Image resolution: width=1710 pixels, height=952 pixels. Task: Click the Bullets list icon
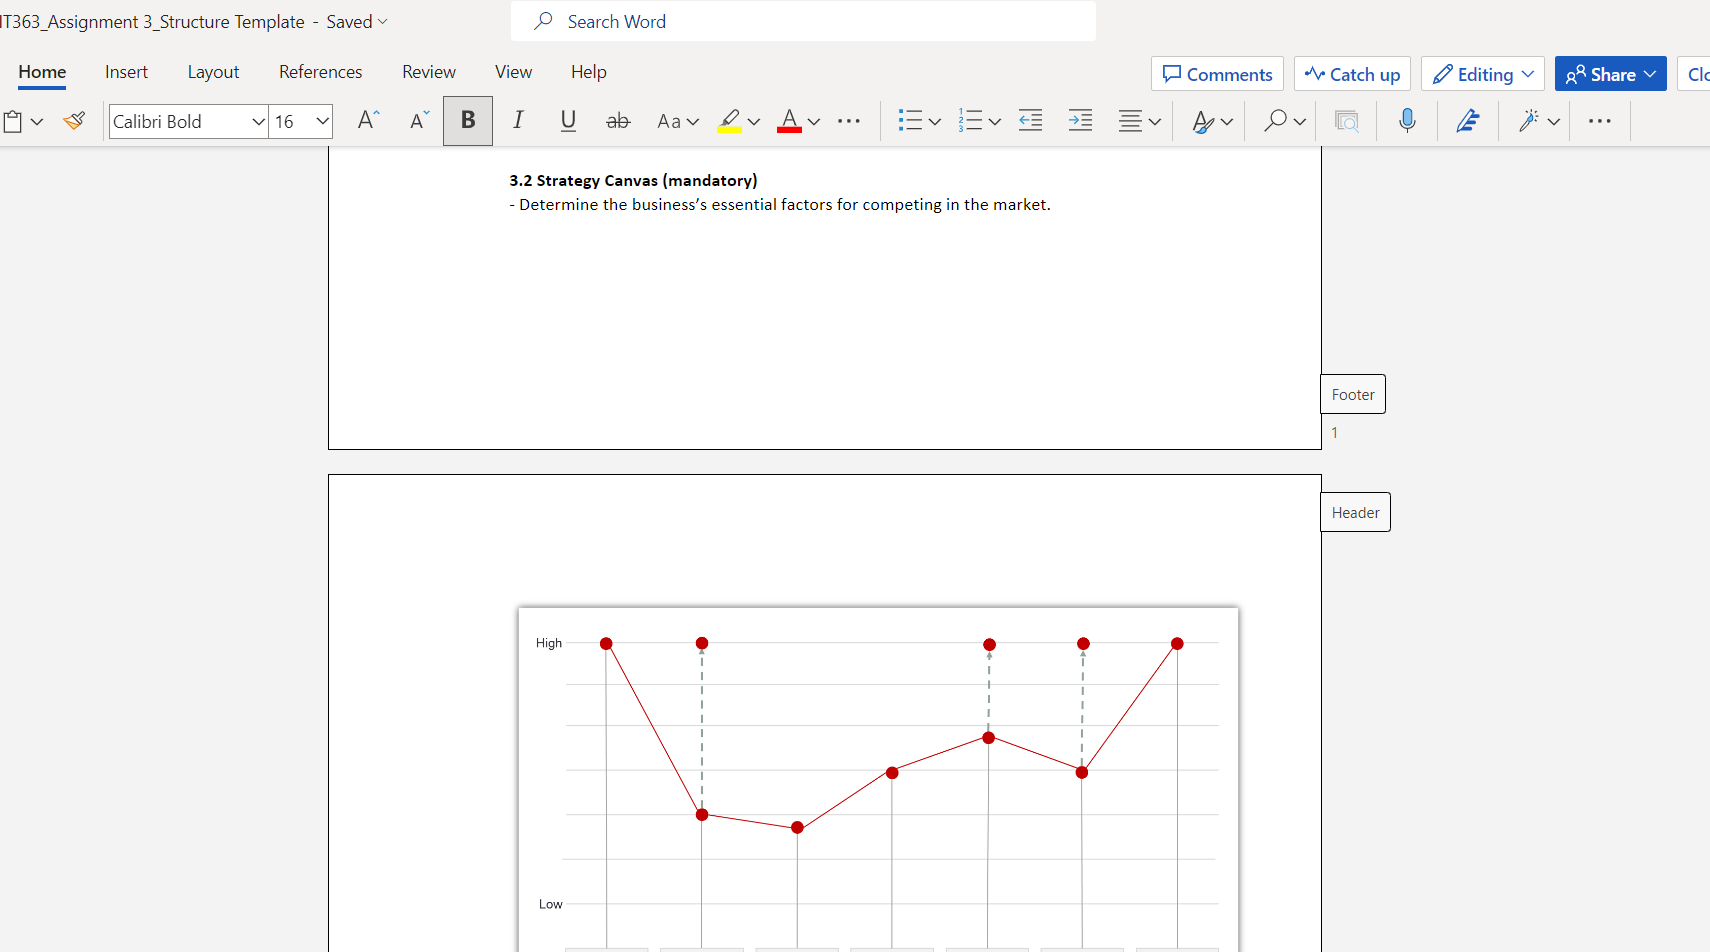point(909,121)
